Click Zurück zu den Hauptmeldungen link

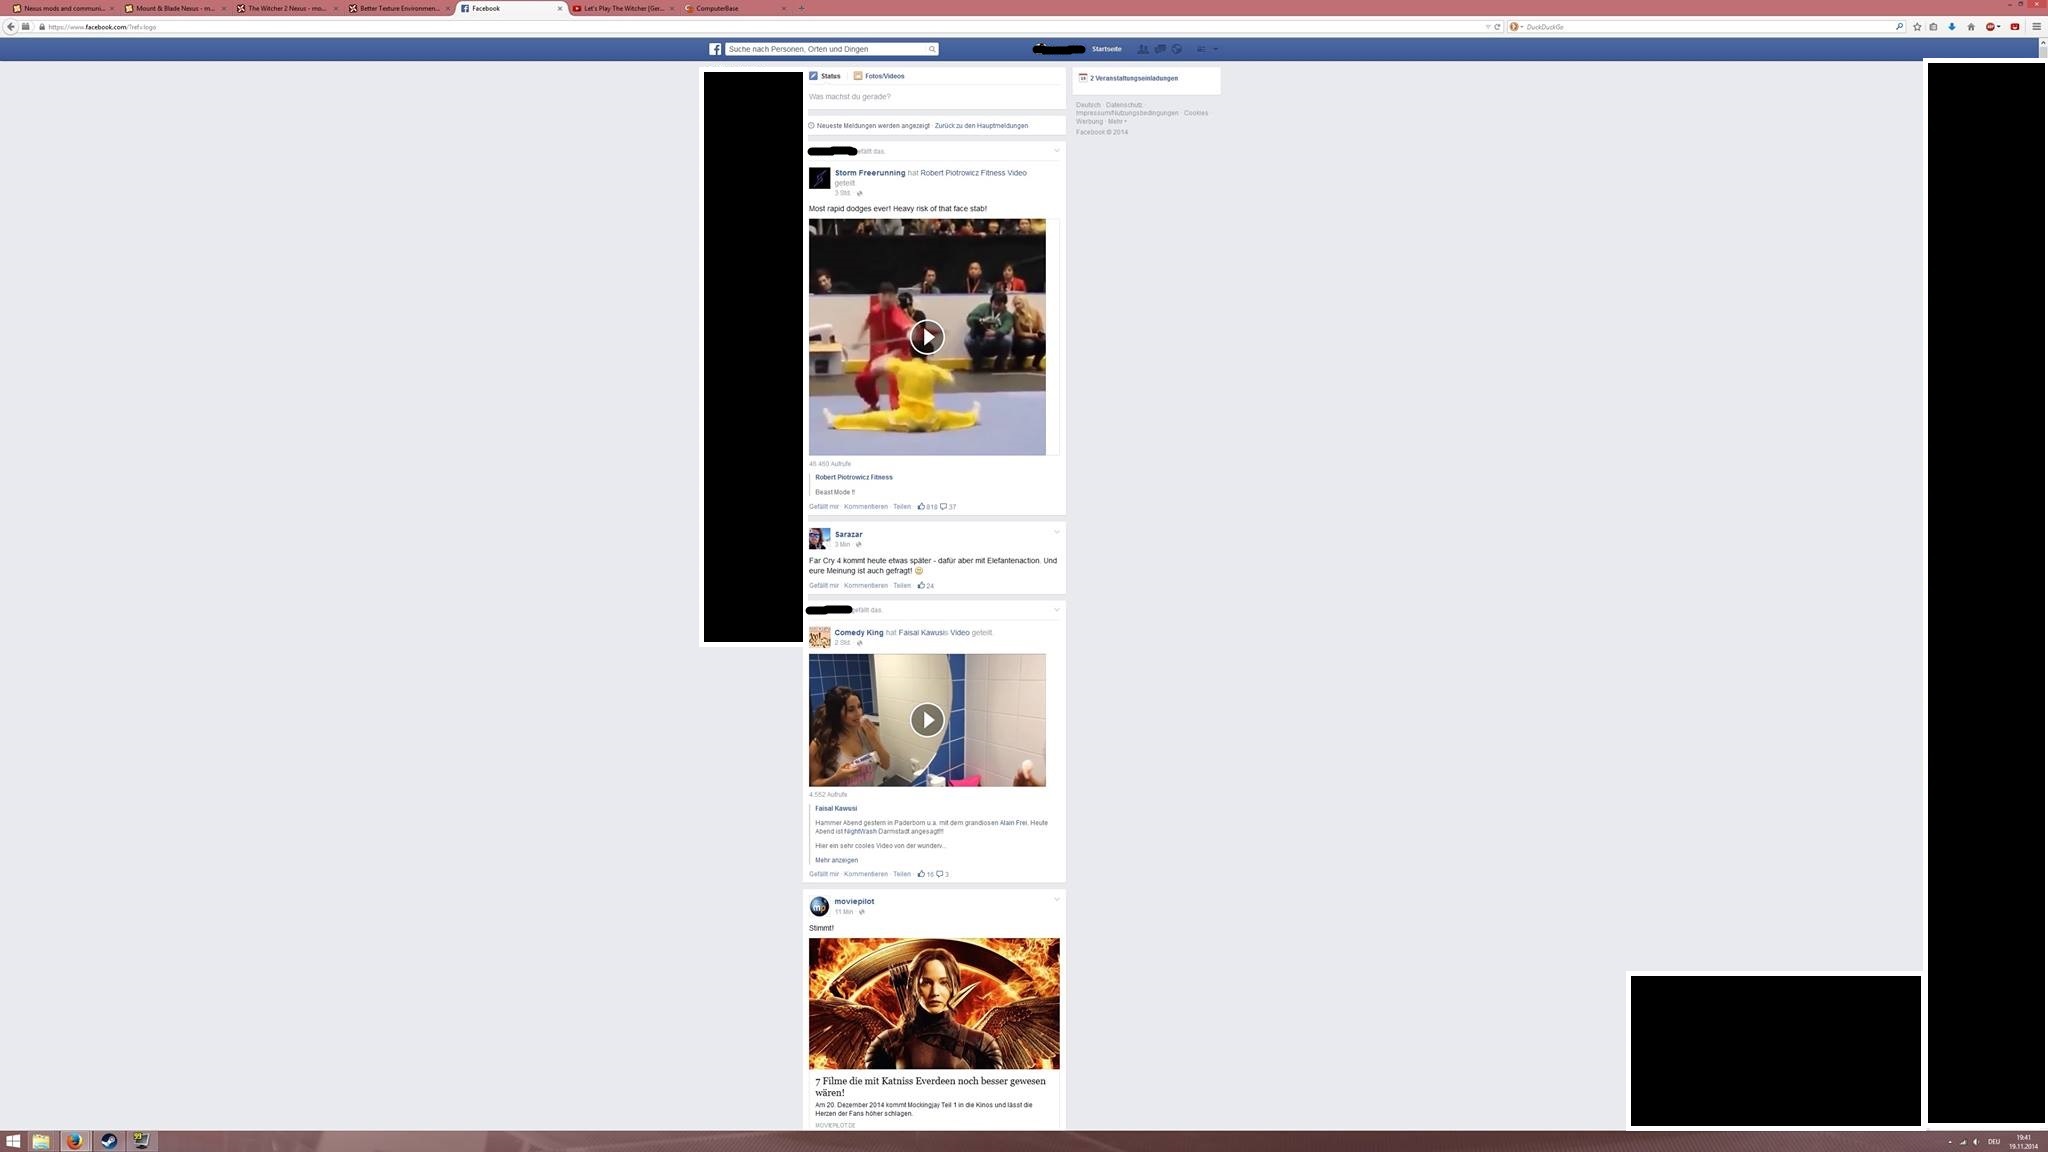click(x=981, y=126)
